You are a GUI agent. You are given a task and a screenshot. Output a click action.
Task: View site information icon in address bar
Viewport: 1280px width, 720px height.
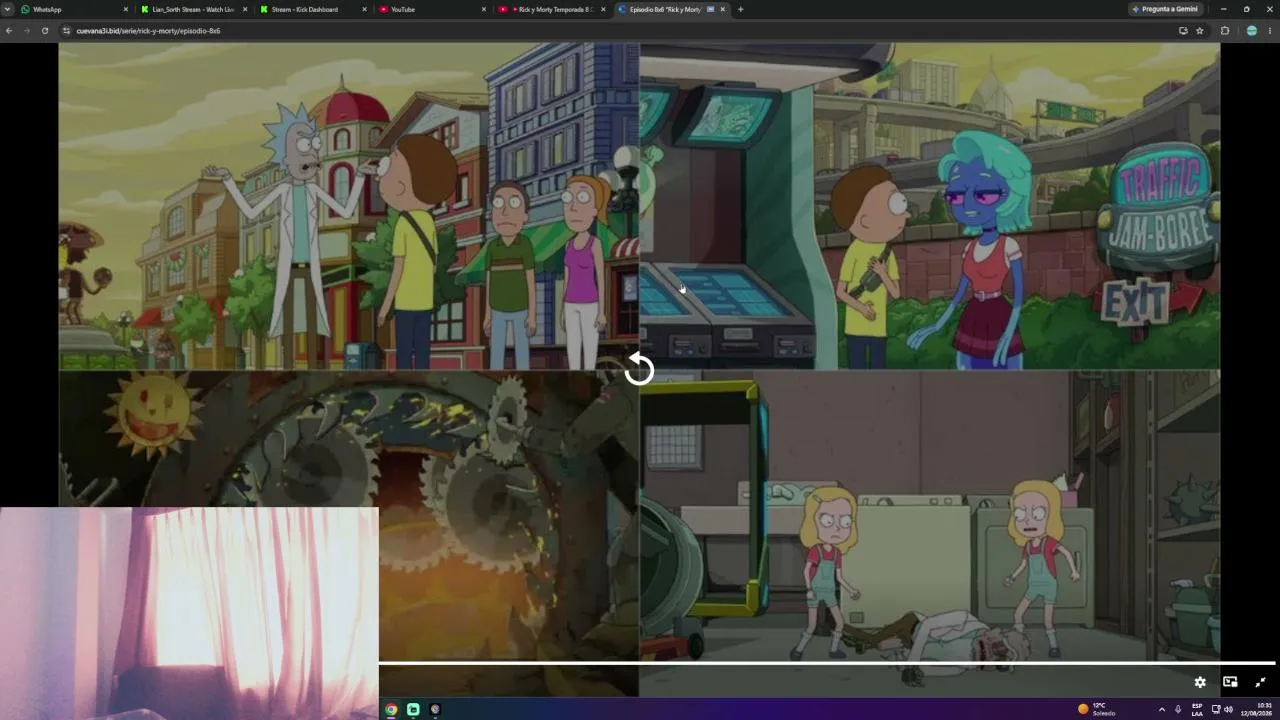point(67,31)
